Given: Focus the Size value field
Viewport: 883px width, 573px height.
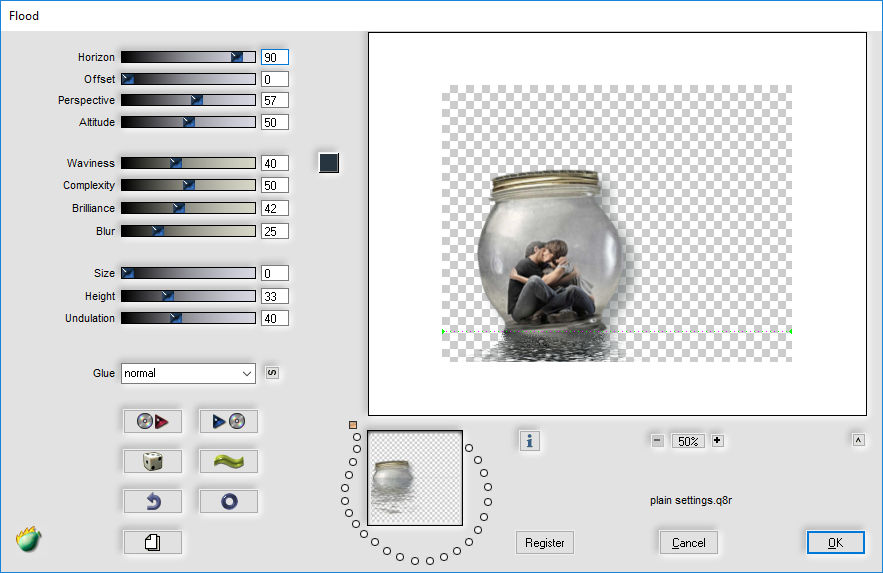Looking at the screenshot, I should click(x=275, y=273).
